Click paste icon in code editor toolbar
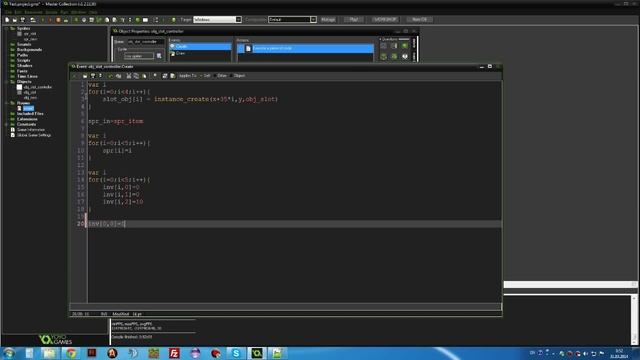This screenshot has width=640, height=360. [x=144, y=76]
